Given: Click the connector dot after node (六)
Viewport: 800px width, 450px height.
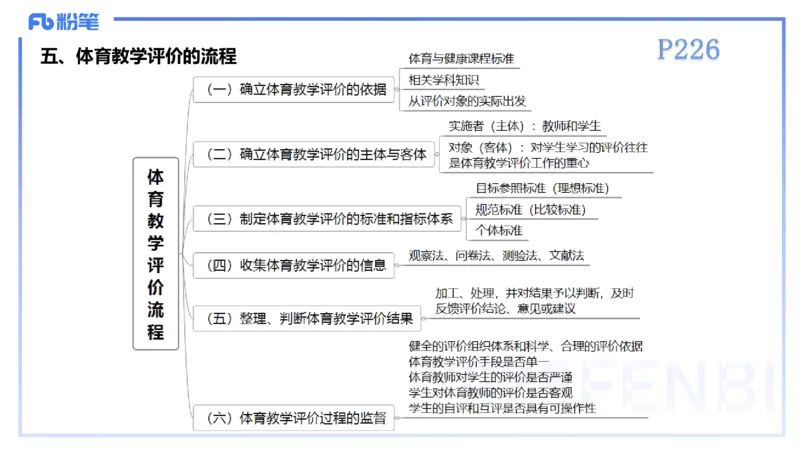Looking at the screenshot, I should (x=397, y=418).
